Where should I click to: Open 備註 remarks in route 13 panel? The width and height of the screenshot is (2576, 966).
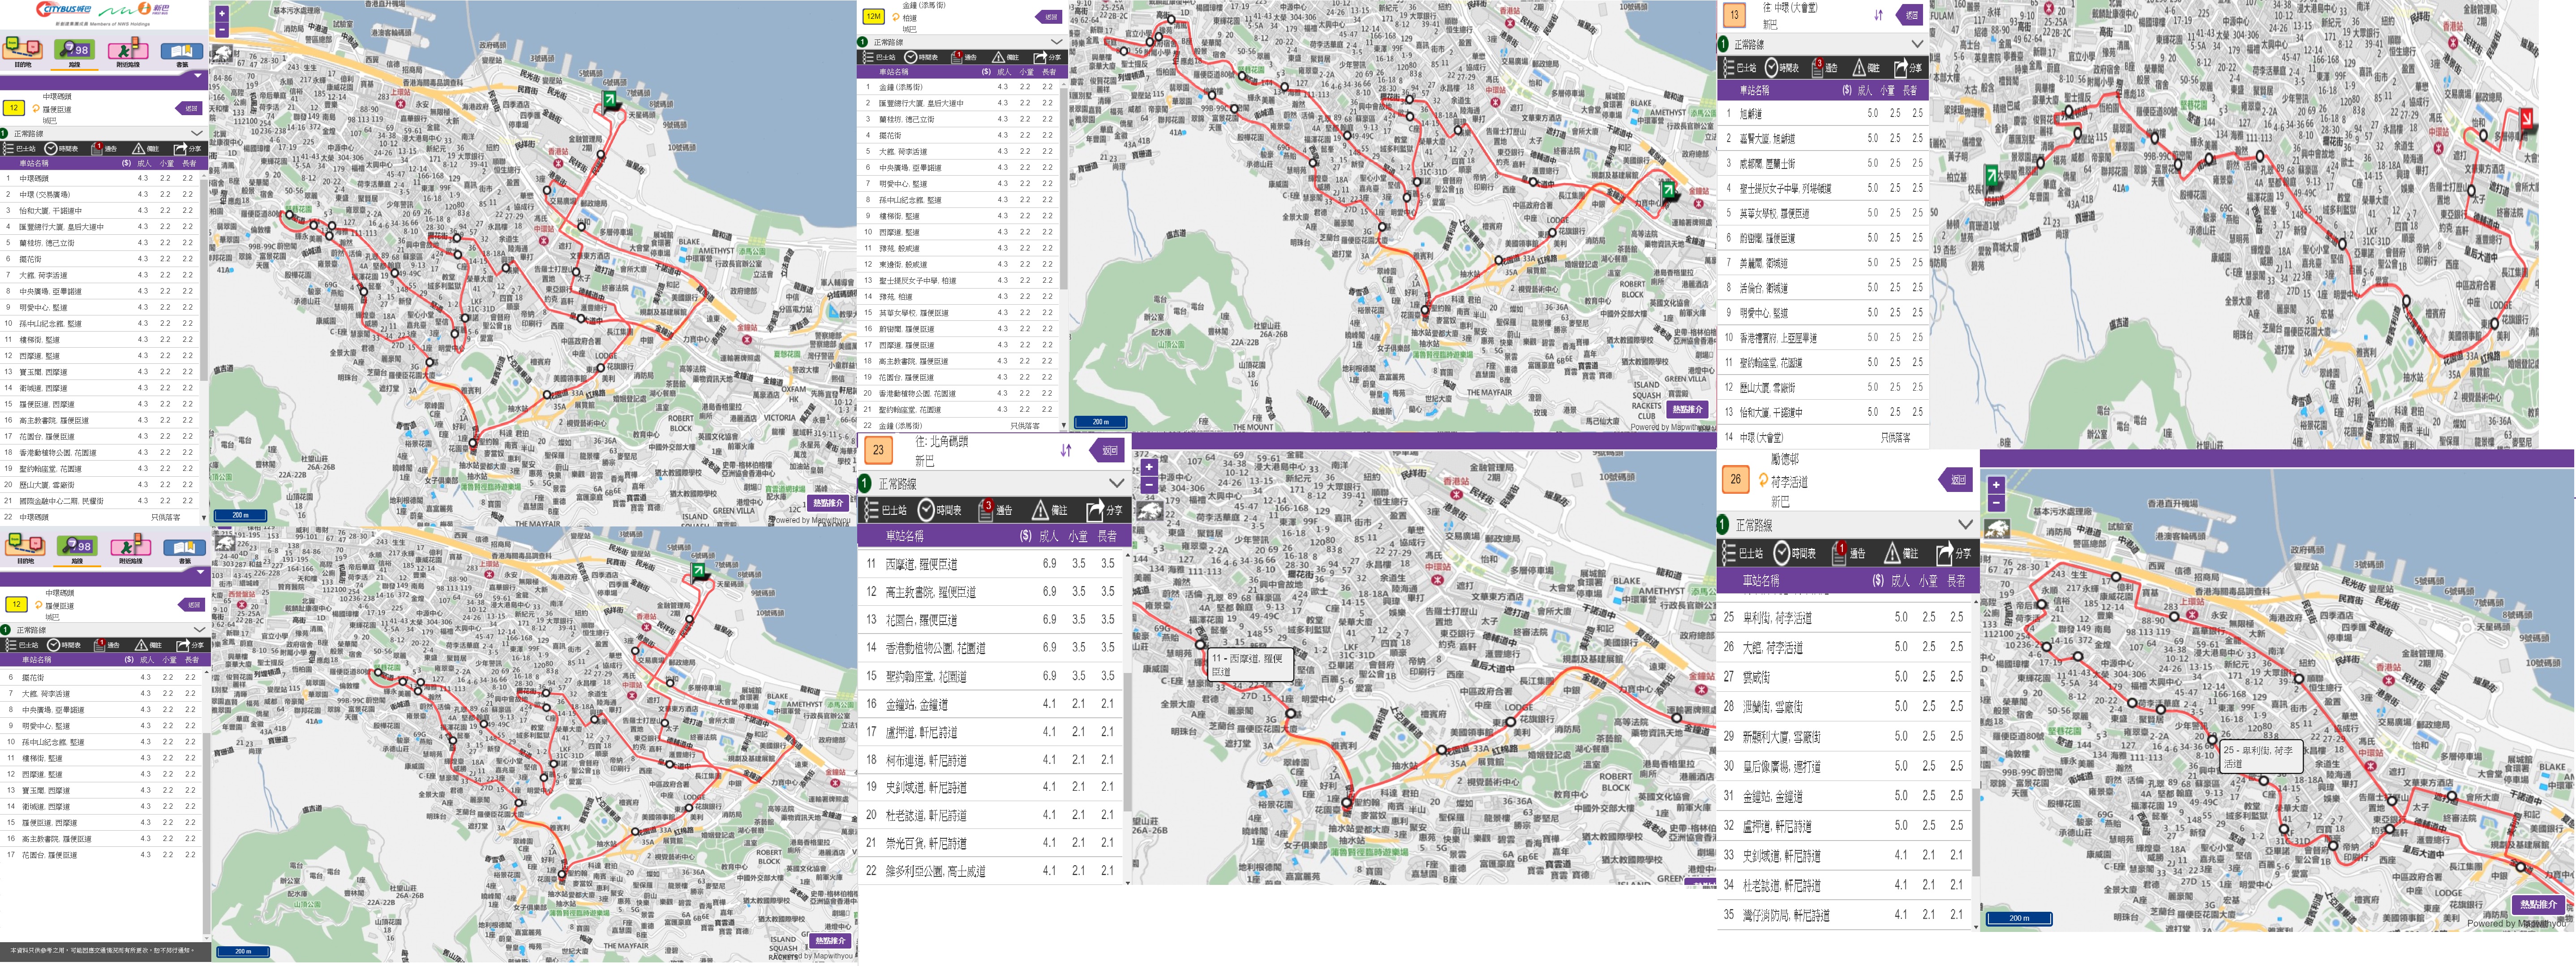(1866, 68)
